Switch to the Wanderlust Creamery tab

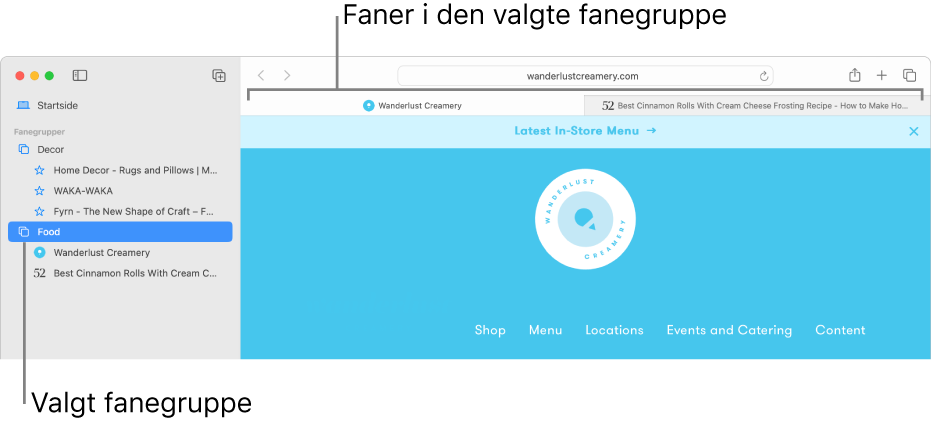tap(412, 106)
